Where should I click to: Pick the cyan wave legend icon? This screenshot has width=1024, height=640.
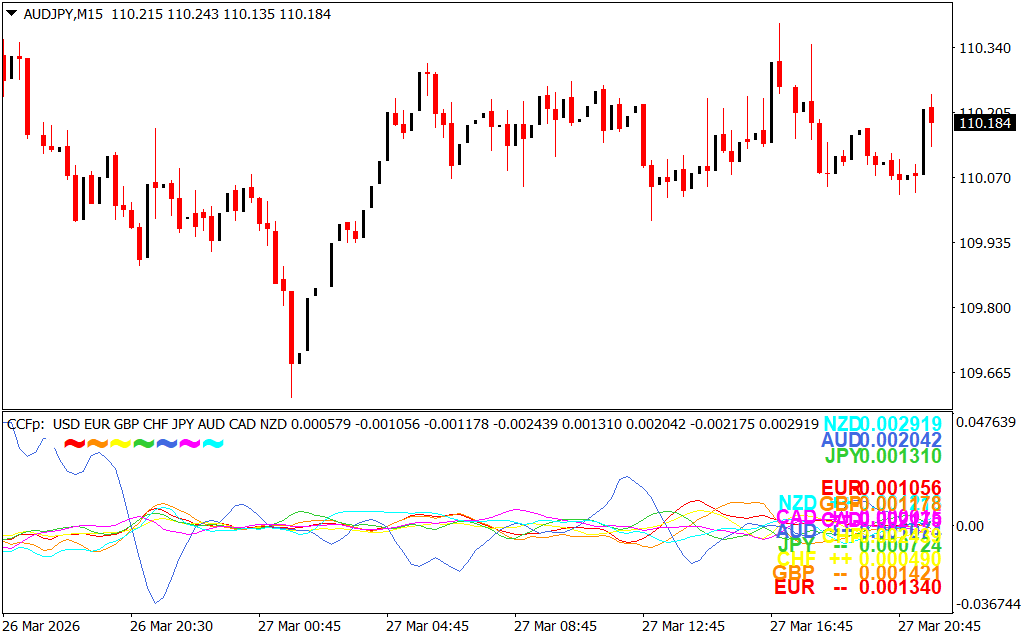[x=213, y=443]
